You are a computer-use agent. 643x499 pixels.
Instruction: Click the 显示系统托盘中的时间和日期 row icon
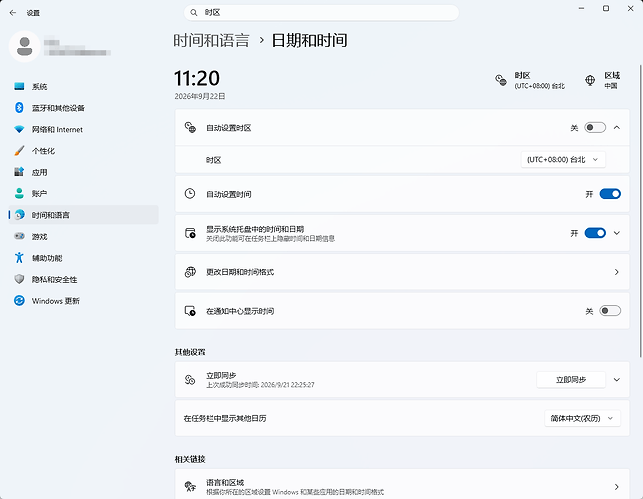coord(190,233)
